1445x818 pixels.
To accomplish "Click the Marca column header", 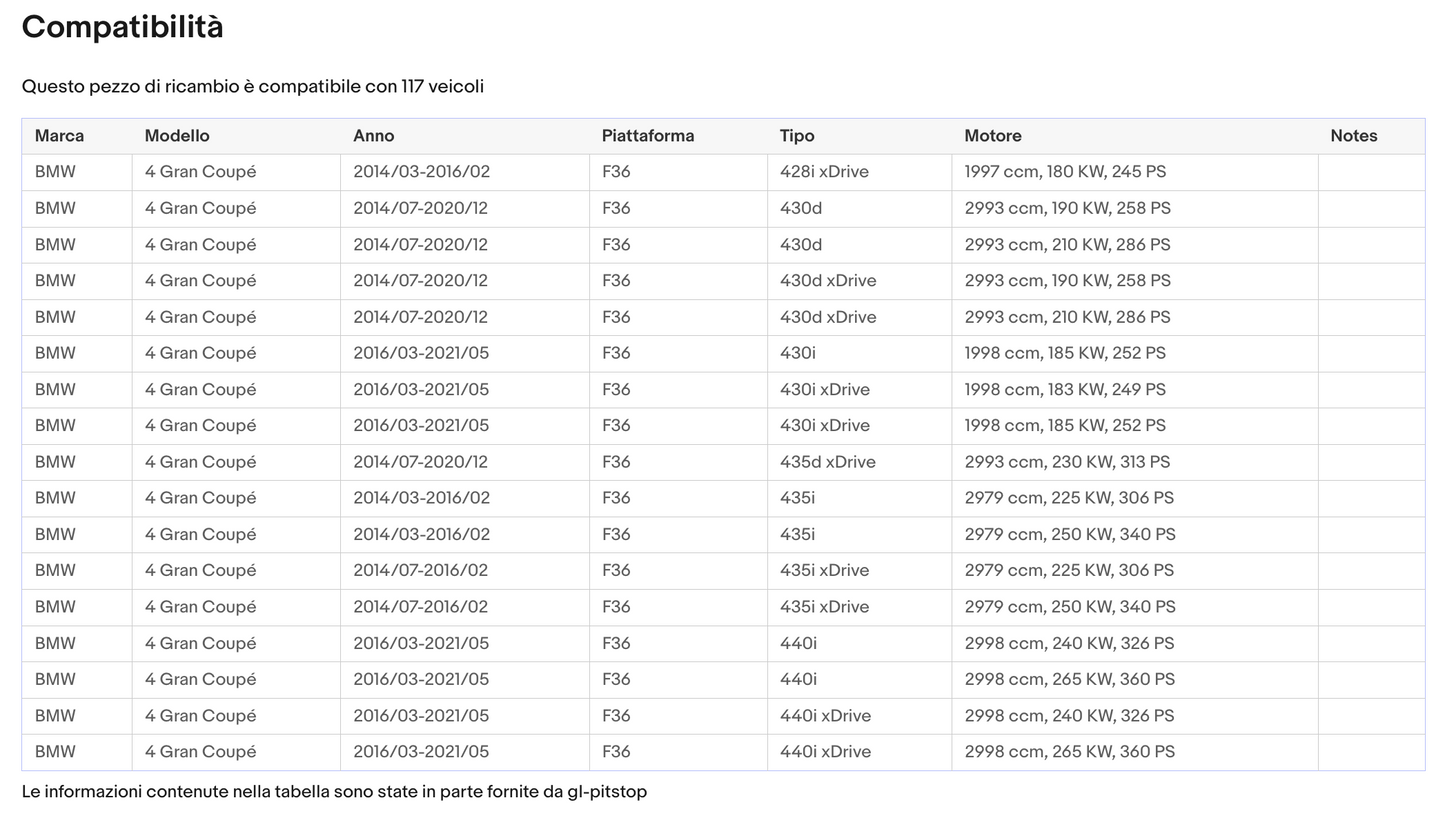I will (x=59, y=136).
